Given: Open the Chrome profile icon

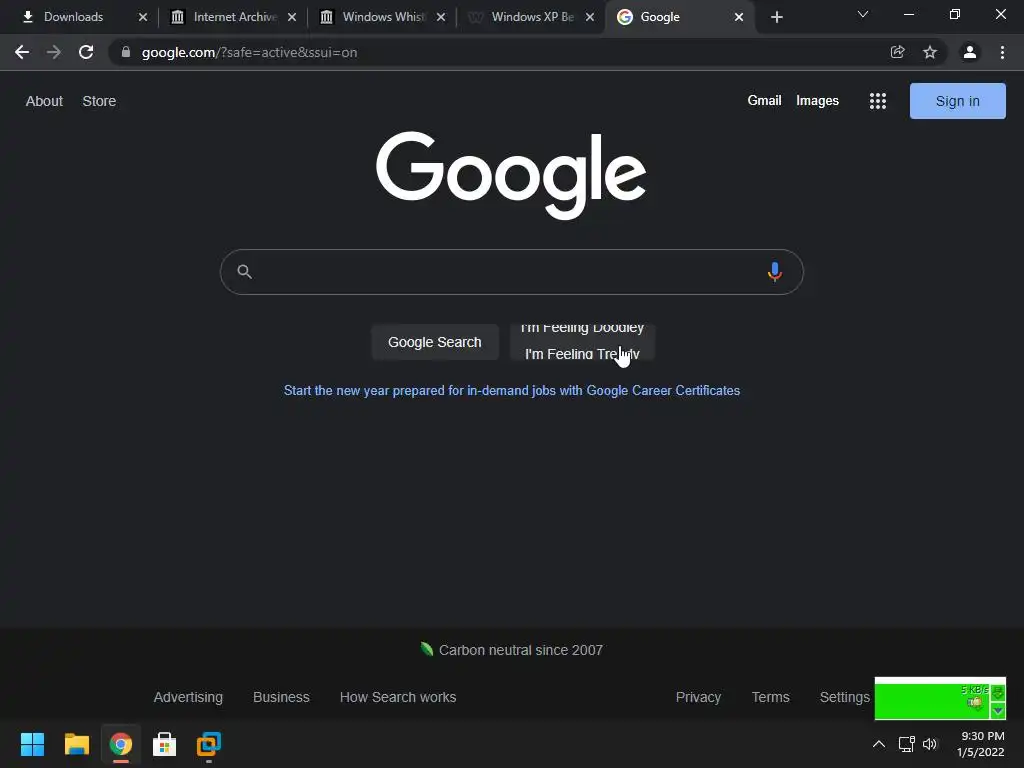Looking at the screenshot, I should pyautogui.click(x=970, y=52).
